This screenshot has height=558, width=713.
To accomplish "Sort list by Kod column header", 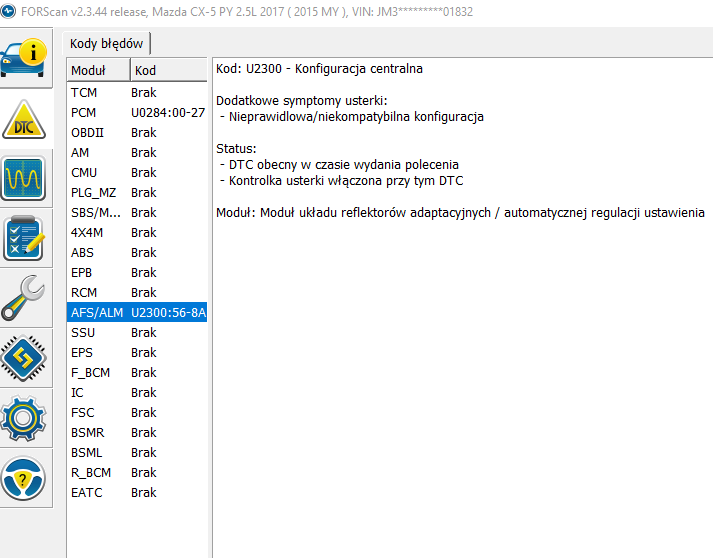I will tap(168, 70).
